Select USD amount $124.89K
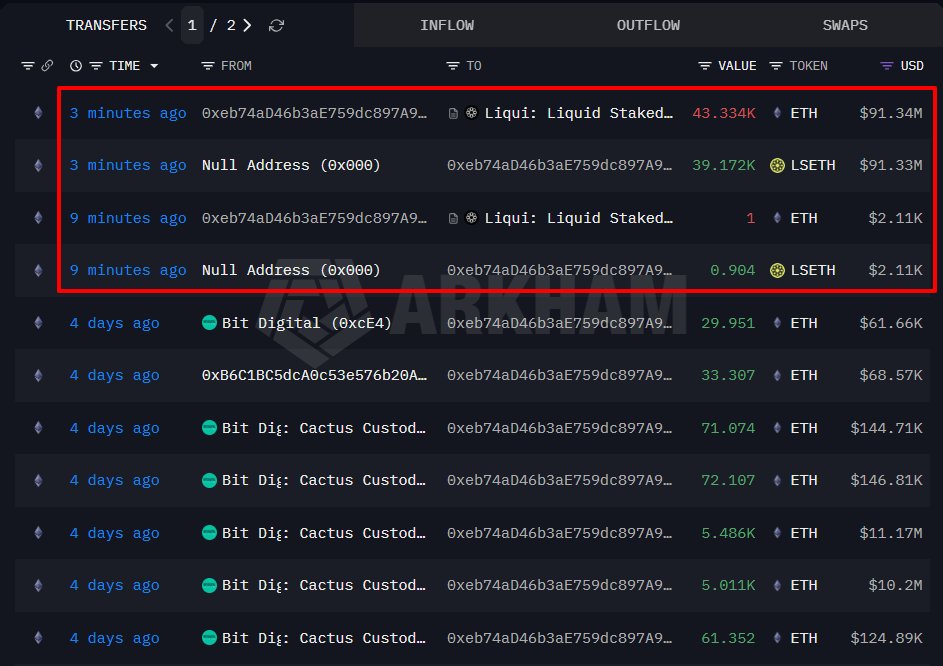943x666 pixels. [x=886, y=638]
